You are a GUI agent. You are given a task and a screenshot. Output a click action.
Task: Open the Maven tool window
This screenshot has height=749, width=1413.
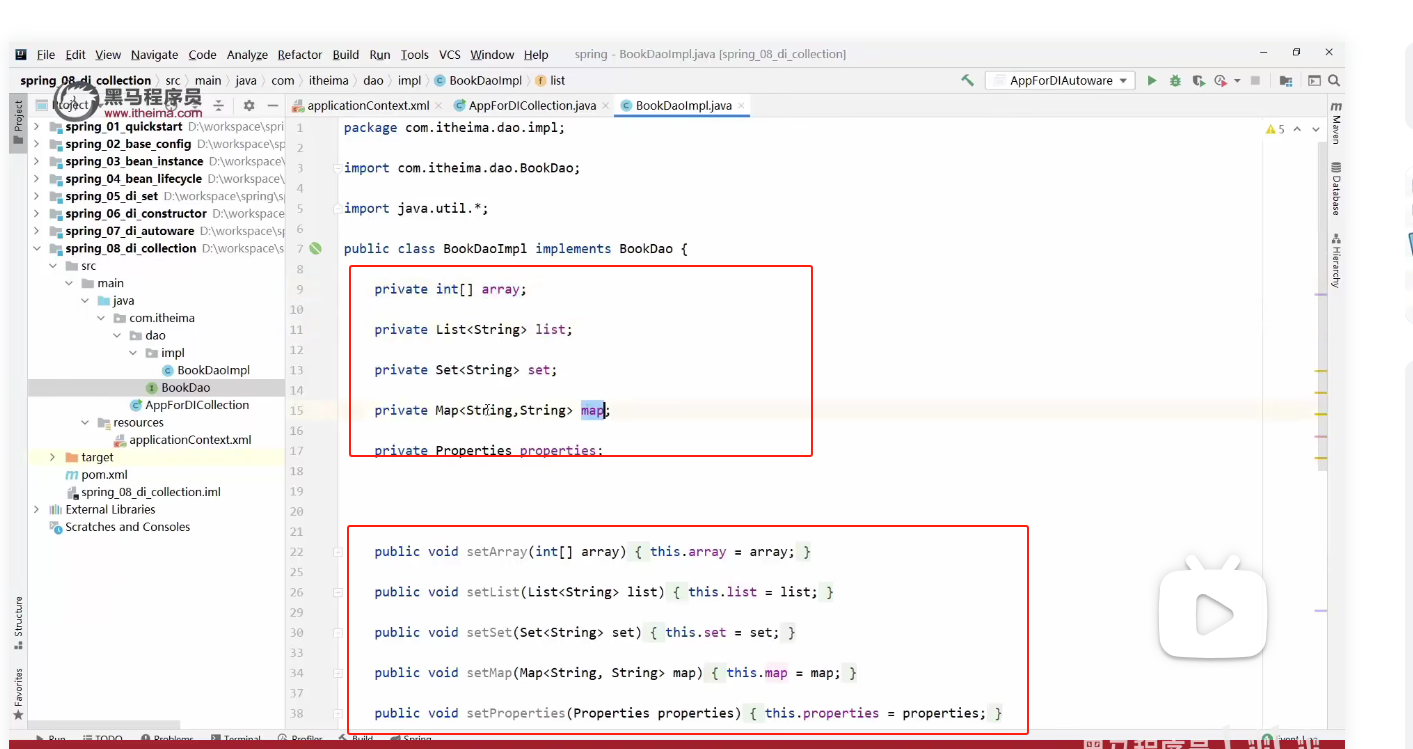click(x=1336, y=123)
